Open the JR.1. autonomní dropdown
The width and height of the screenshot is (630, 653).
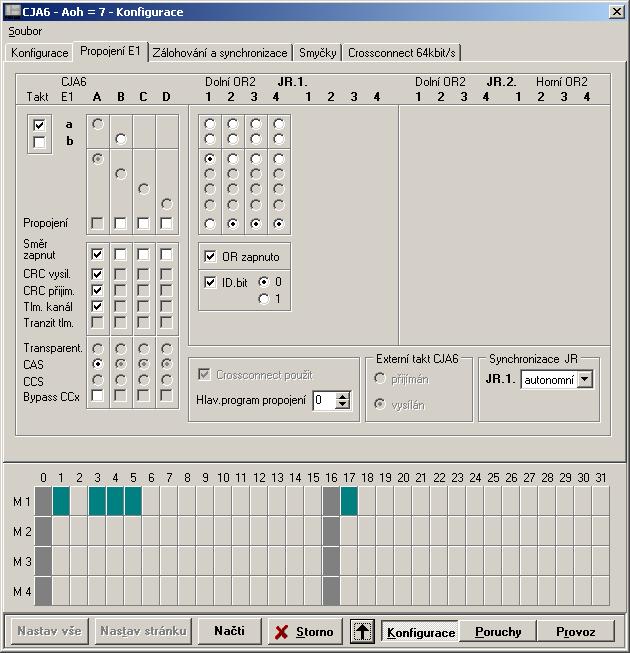click(x=585, y=379)
